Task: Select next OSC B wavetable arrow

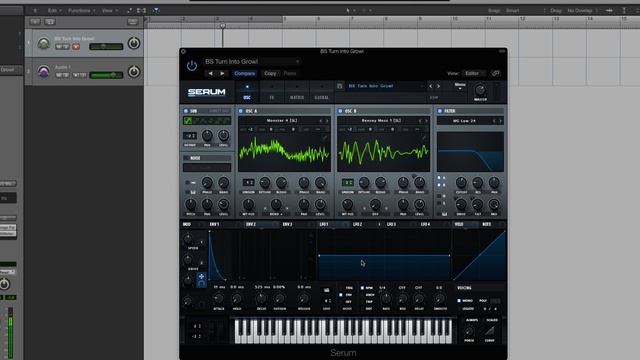Action: (x=427, y=121)
